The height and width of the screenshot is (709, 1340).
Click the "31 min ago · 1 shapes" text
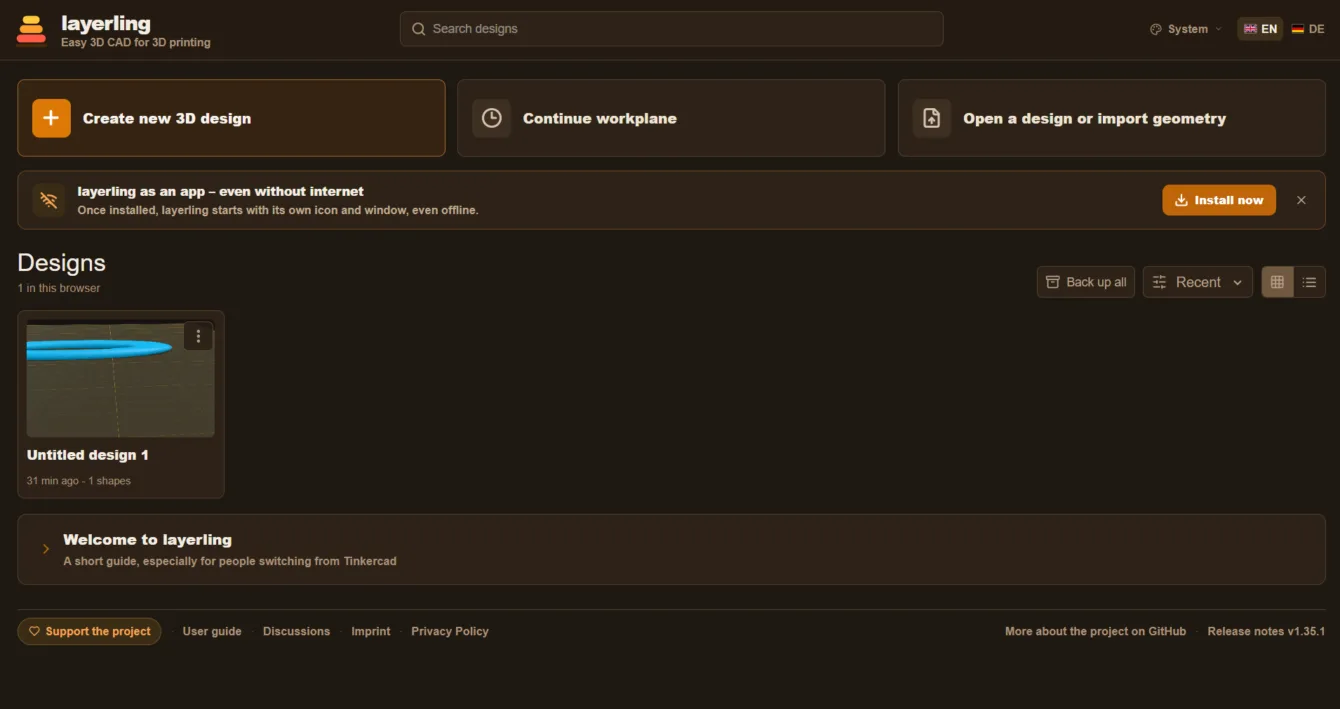(79, 481)
